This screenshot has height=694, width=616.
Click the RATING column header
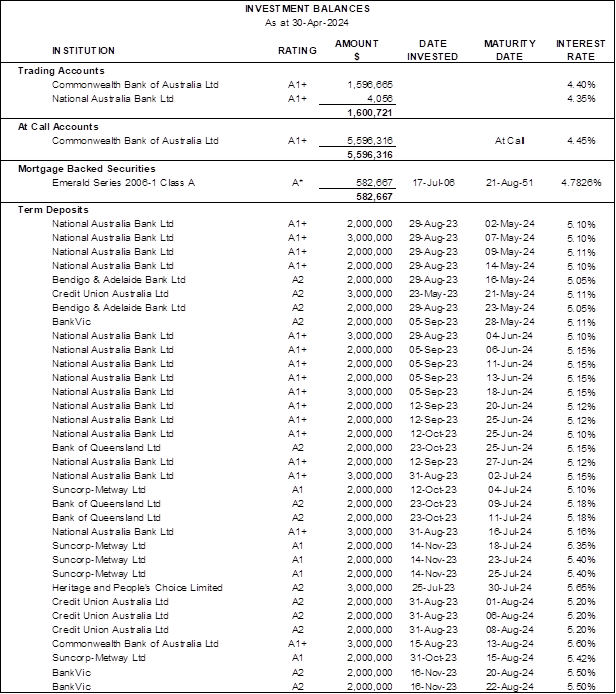click(x=297, y=50)
